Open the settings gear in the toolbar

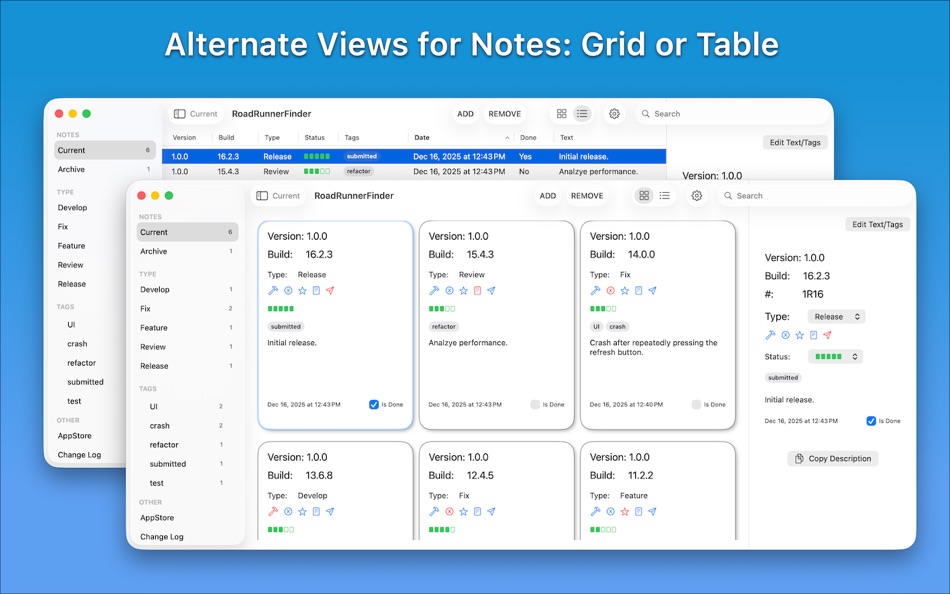(697, 196)
